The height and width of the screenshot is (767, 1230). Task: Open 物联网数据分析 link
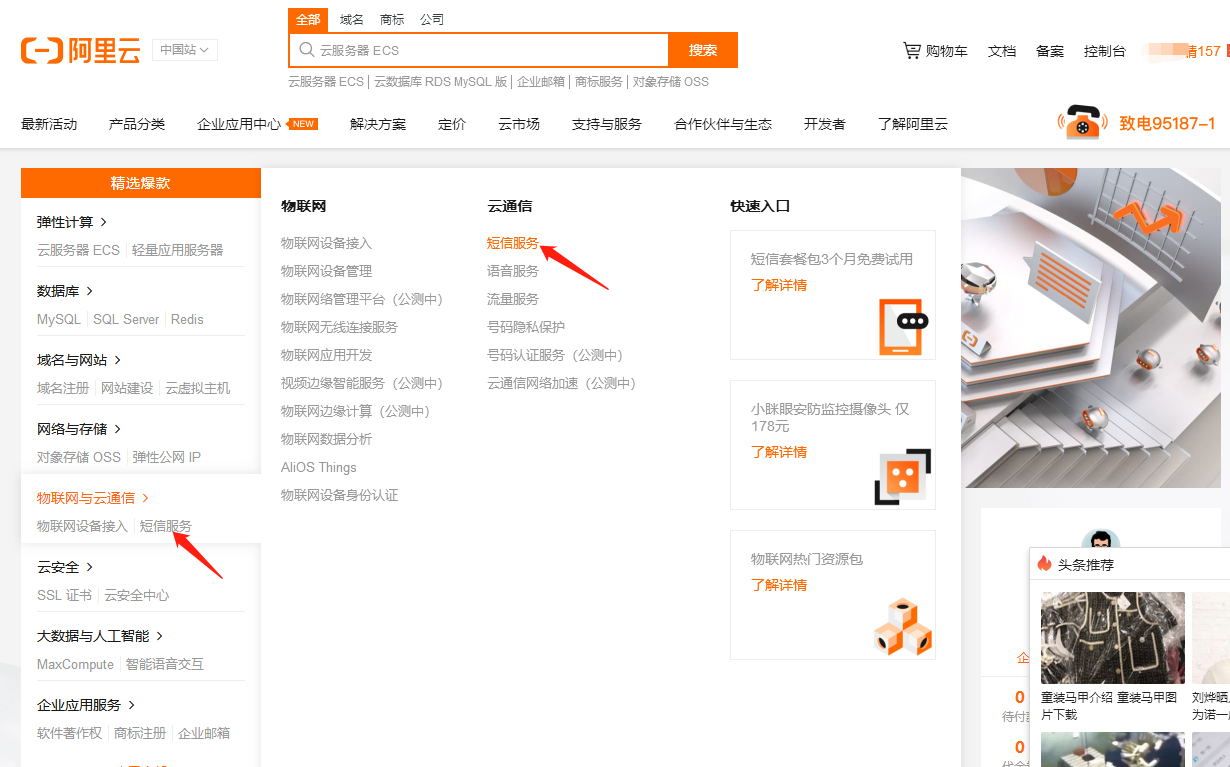pyautogui.click(x=326, y=439)
